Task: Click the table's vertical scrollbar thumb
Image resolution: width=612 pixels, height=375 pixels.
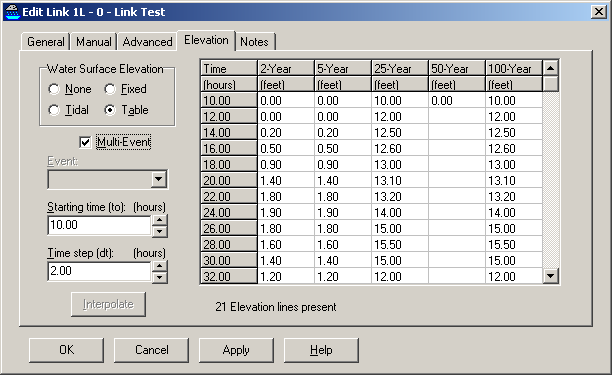Action: click(551, 84)
